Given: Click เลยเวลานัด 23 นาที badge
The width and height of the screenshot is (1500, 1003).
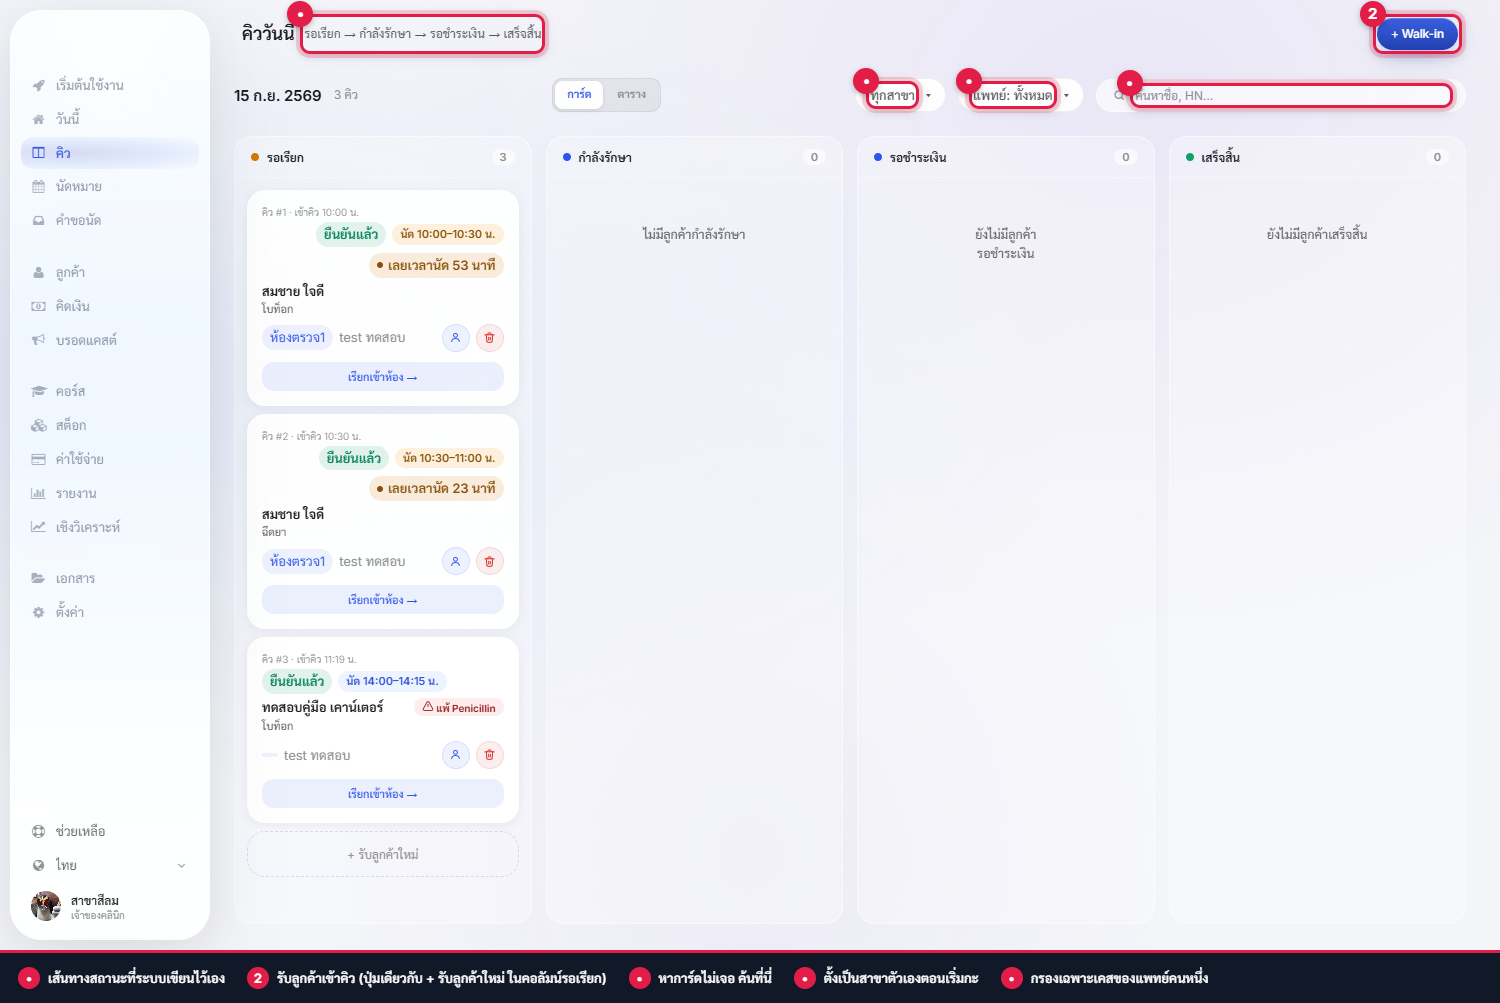Looking at the screenshot, I should click(x=436, y=488).
